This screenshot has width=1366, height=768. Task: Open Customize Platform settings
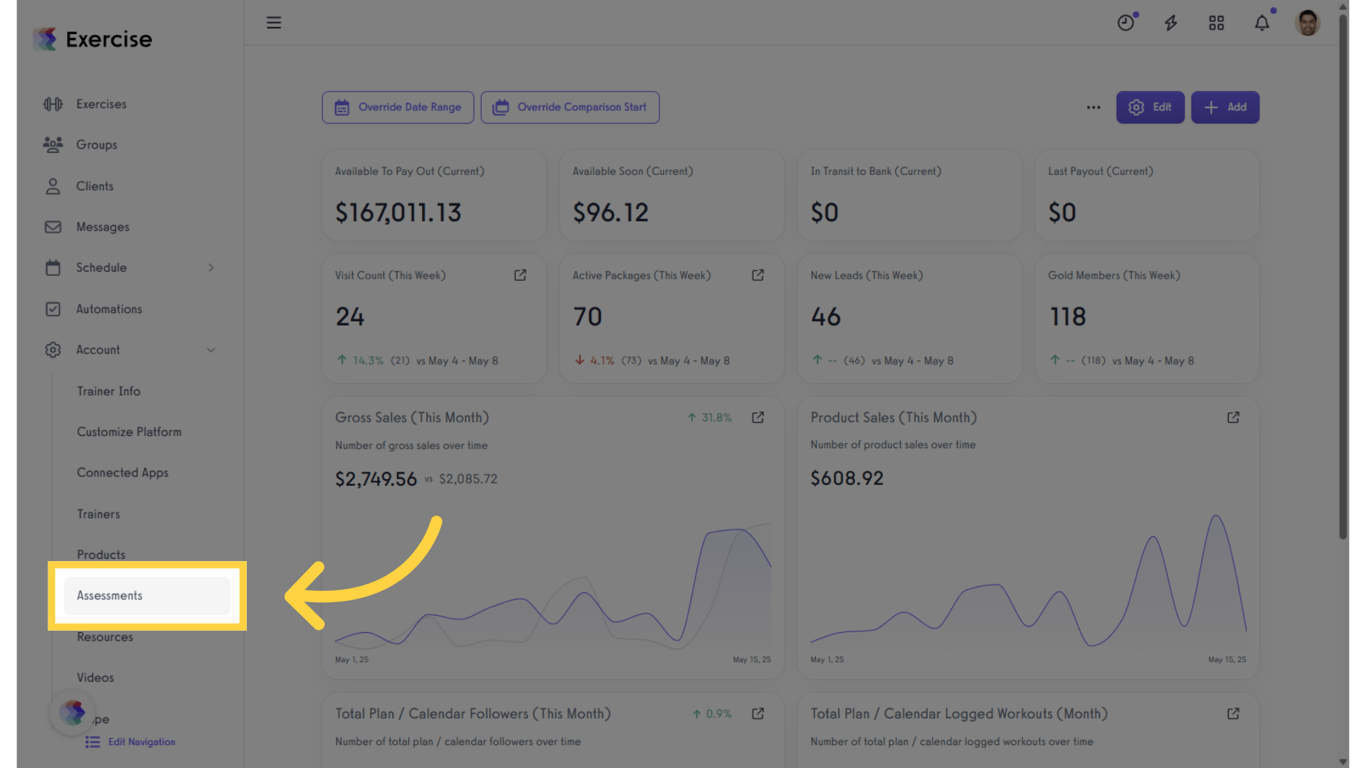(x=129, y=432)
